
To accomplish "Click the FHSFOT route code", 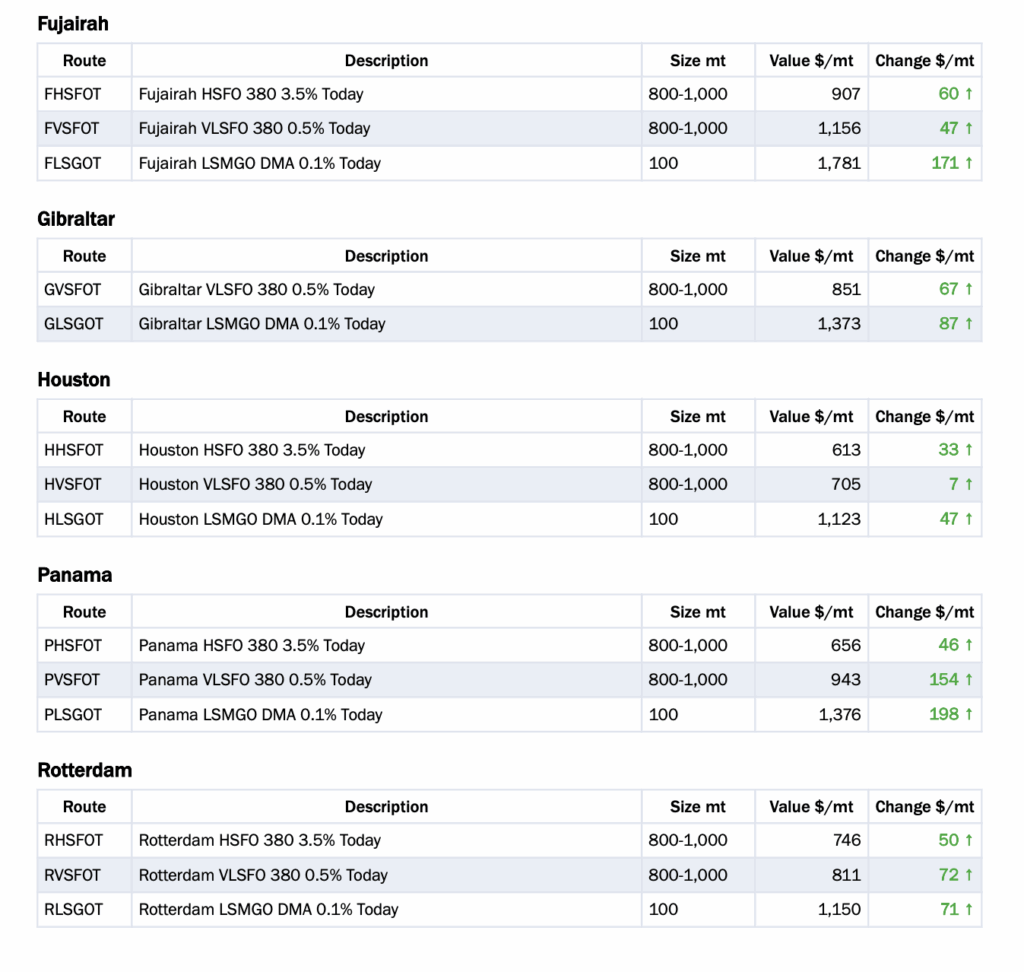I will click(x=72, y=94).
